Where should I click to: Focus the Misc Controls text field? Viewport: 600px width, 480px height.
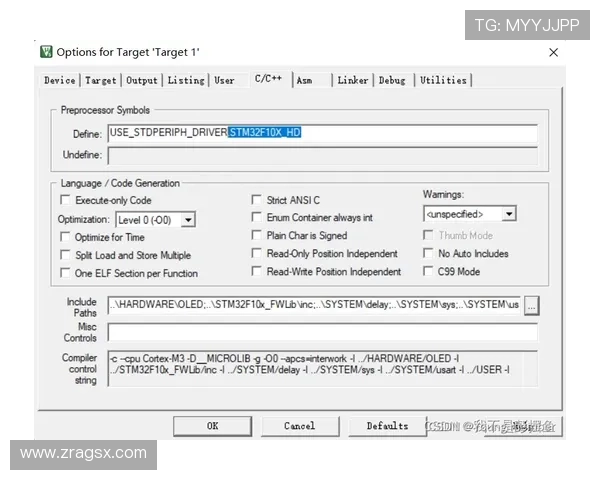point(321,332)
